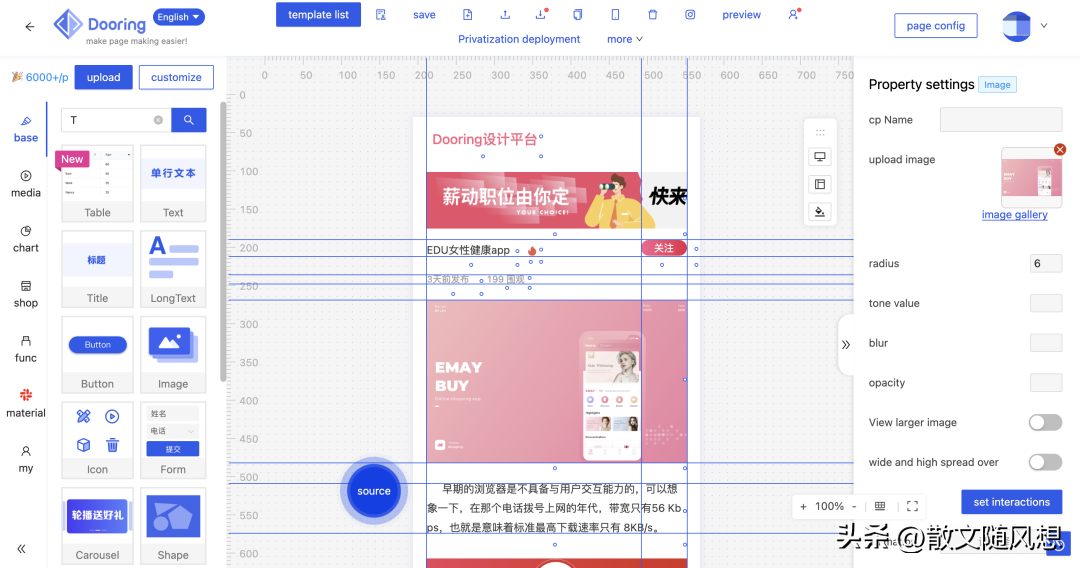Select the Image component
The width and height of the screenshot is (1080, 568).
pos(173,354)
